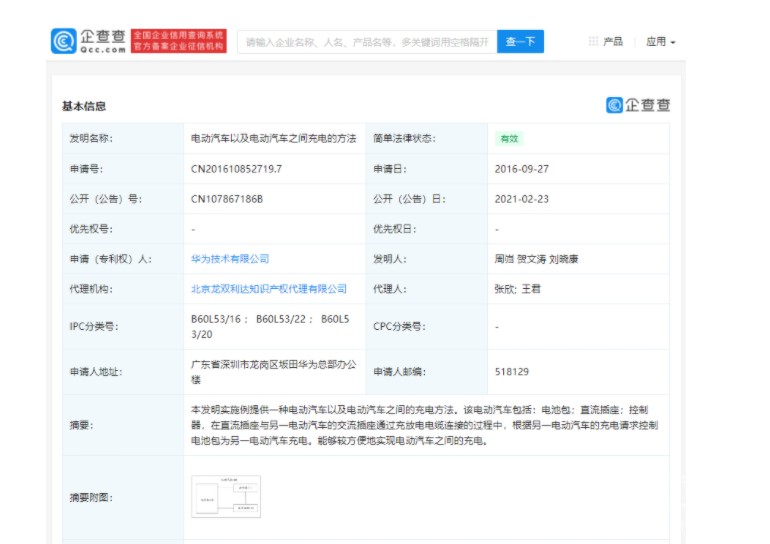This screenshot has width=770, height=544.
Task: Focus the company name search field
Action: (367, 42)
